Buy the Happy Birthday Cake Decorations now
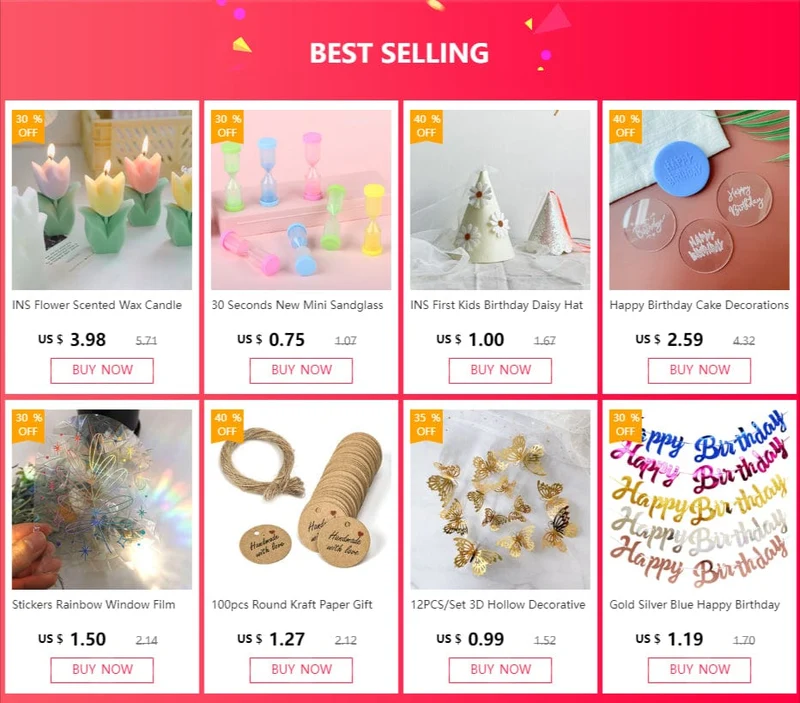800x703 pixels. click(x=699, y=370)
